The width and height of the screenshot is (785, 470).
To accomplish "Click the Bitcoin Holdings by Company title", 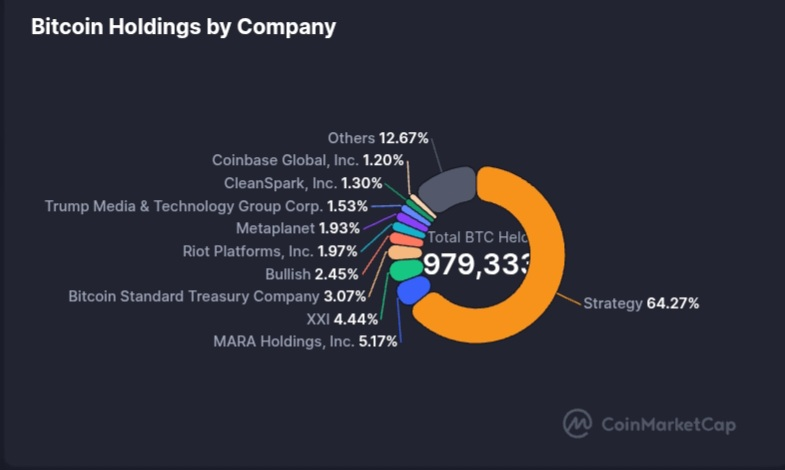I will tap(184, 27).
